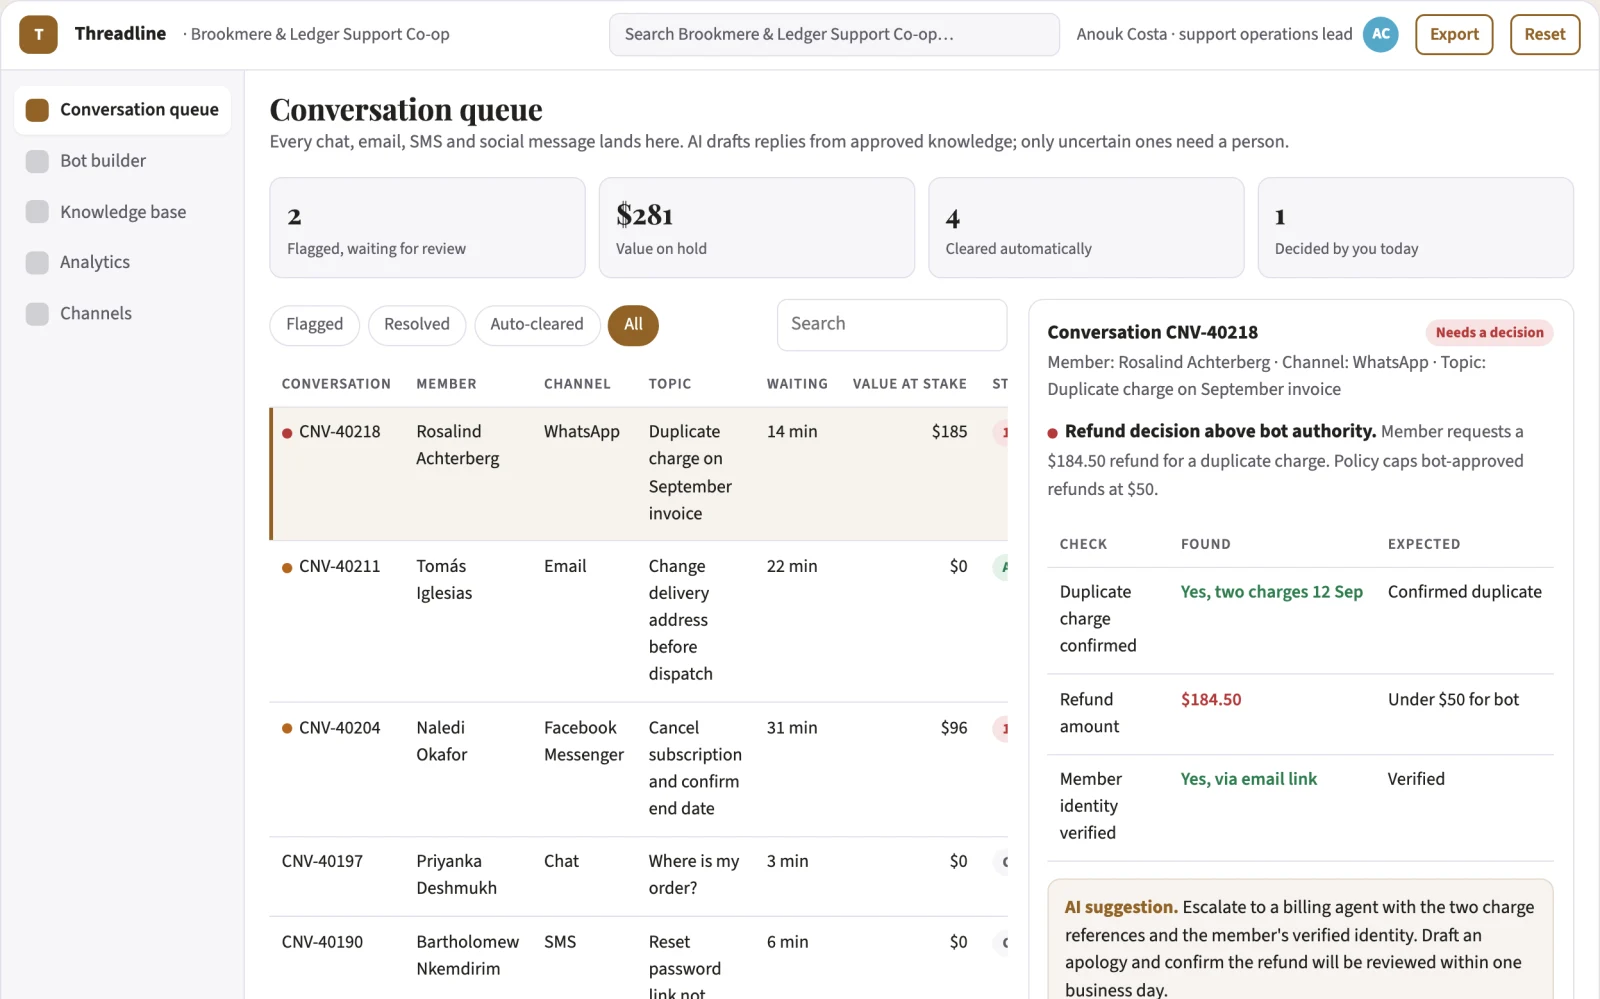Select the Auto-cleared filter
The width and height of the screenshot is (1600, 999).
click(x=537, y=325)
